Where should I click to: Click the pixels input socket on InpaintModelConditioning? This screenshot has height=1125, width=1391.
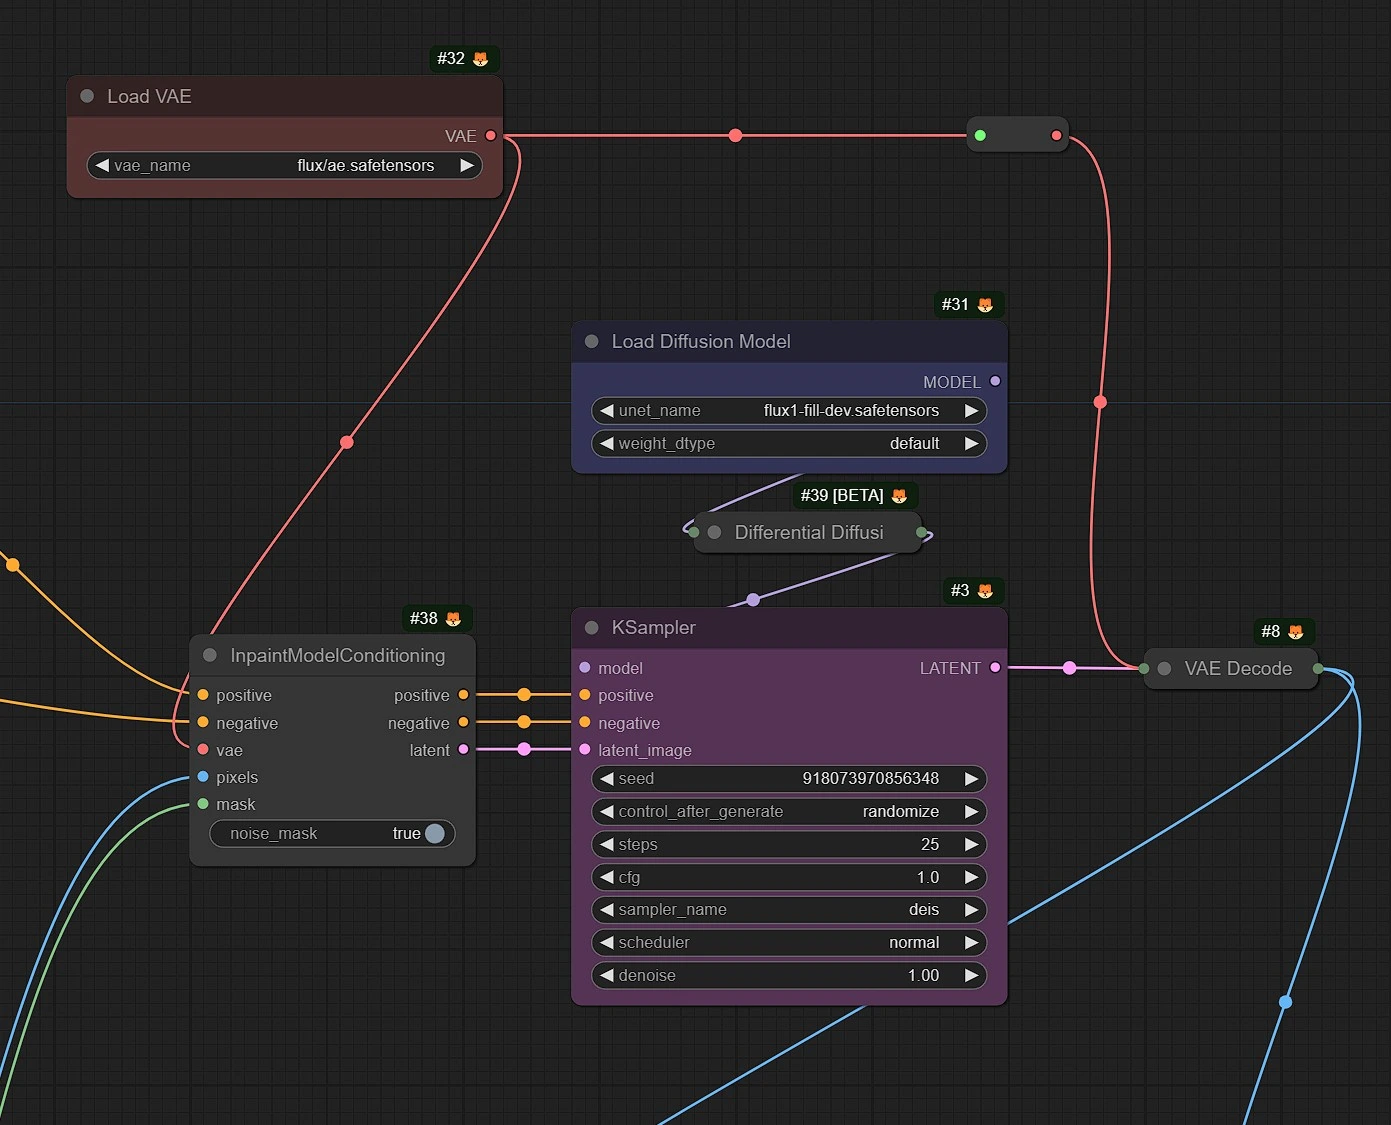(203, 776)
